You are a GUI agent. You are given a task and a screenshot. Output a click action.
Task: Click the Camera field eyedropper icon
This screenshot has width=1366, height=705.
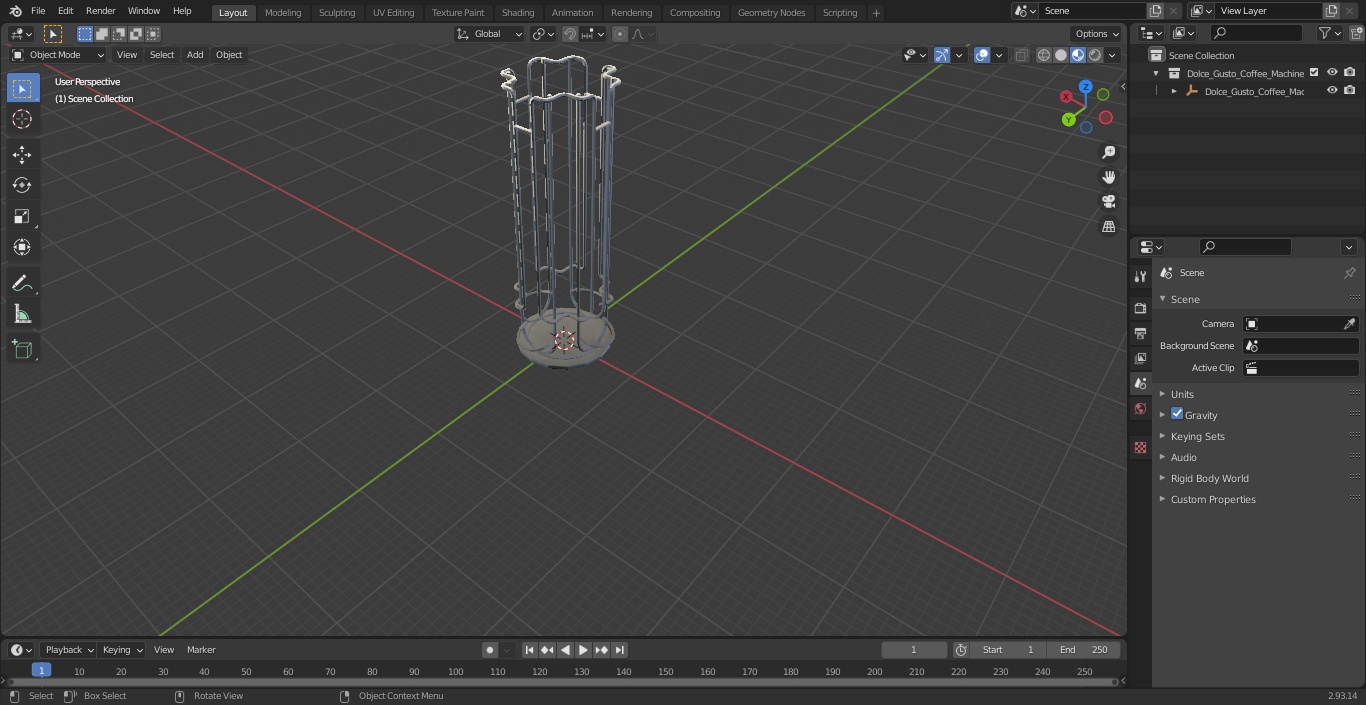(1349, 324)
